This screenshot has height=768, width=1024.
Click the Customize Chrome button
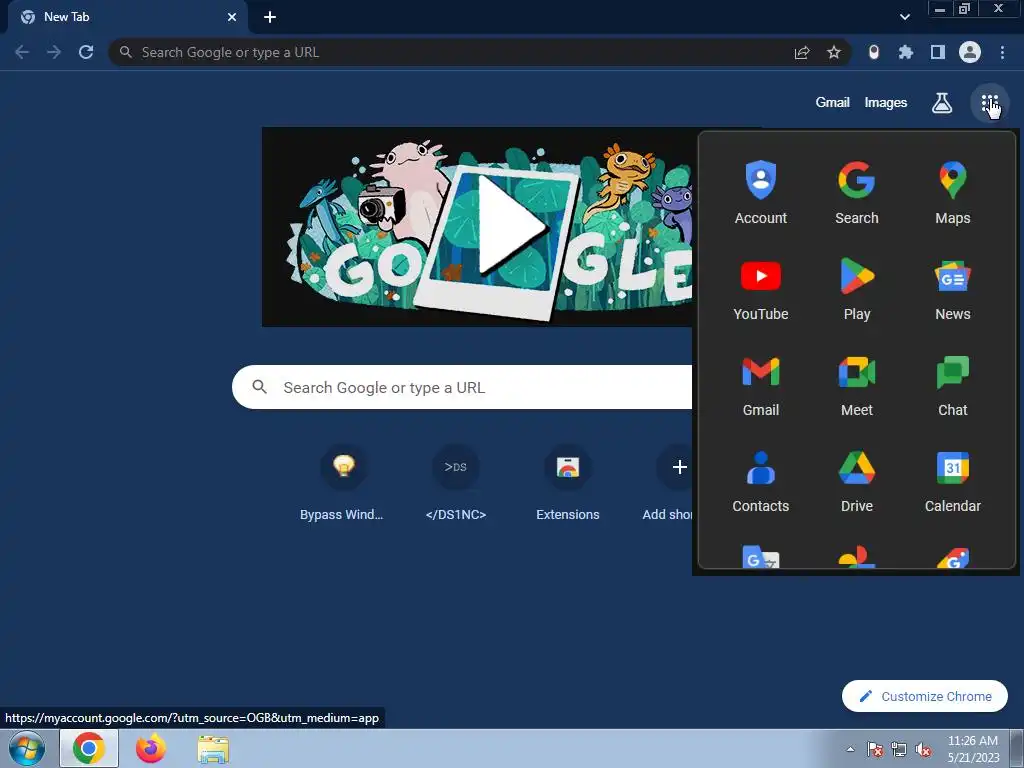[x=924, y=696]
